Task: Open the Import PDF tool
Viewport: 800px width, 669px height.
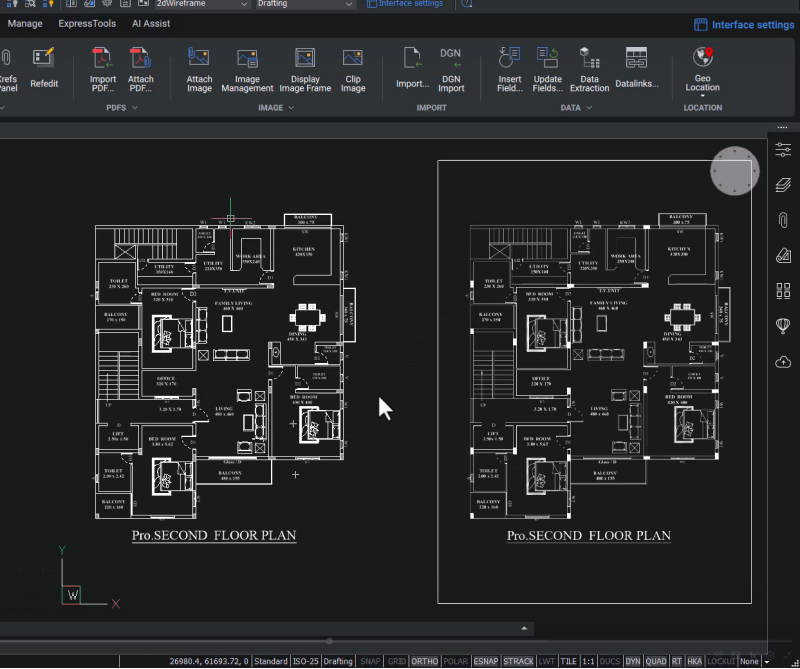Action: pos(103,69)
